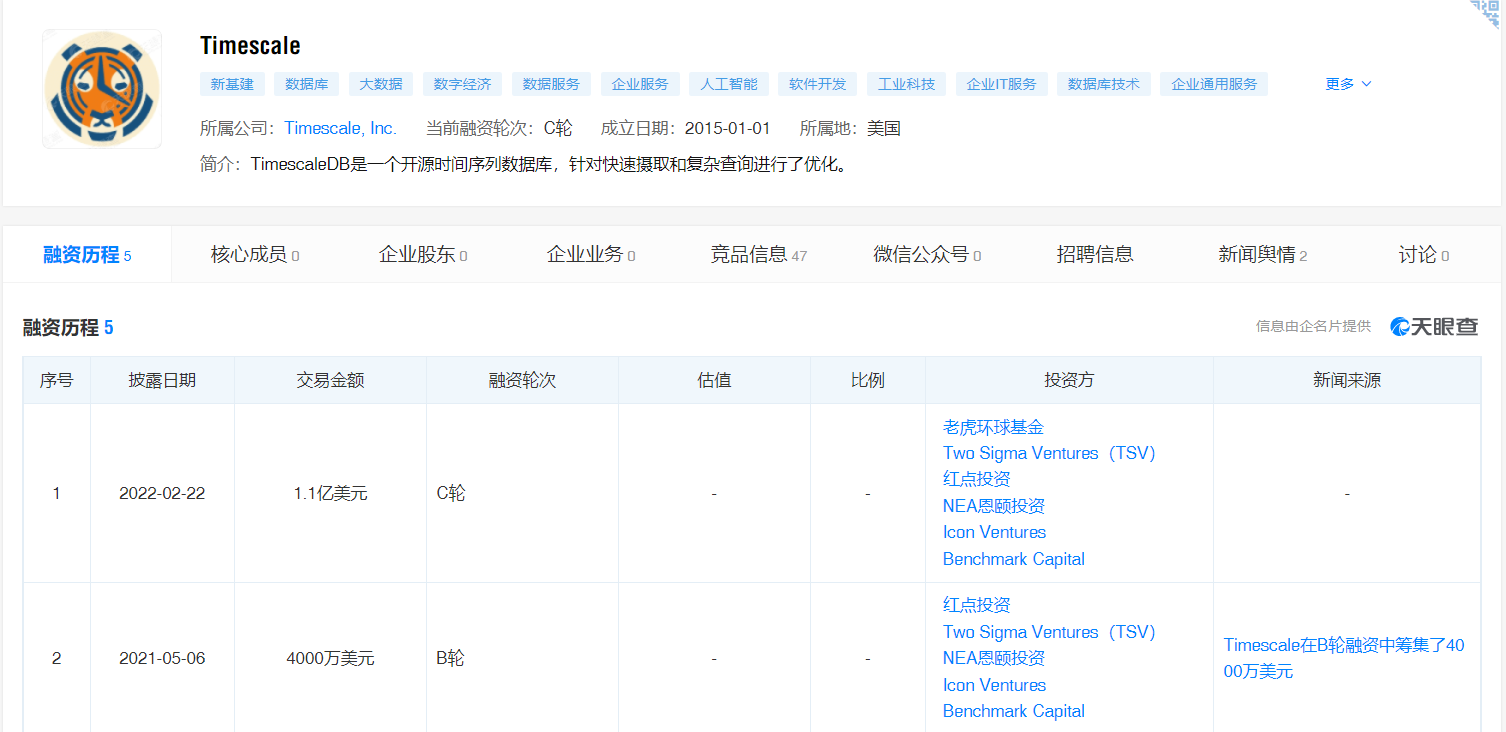This screenshot has width=1506, height=732.
Task: Click the 披露日期 column header
Action: click(x=162, y=380)
